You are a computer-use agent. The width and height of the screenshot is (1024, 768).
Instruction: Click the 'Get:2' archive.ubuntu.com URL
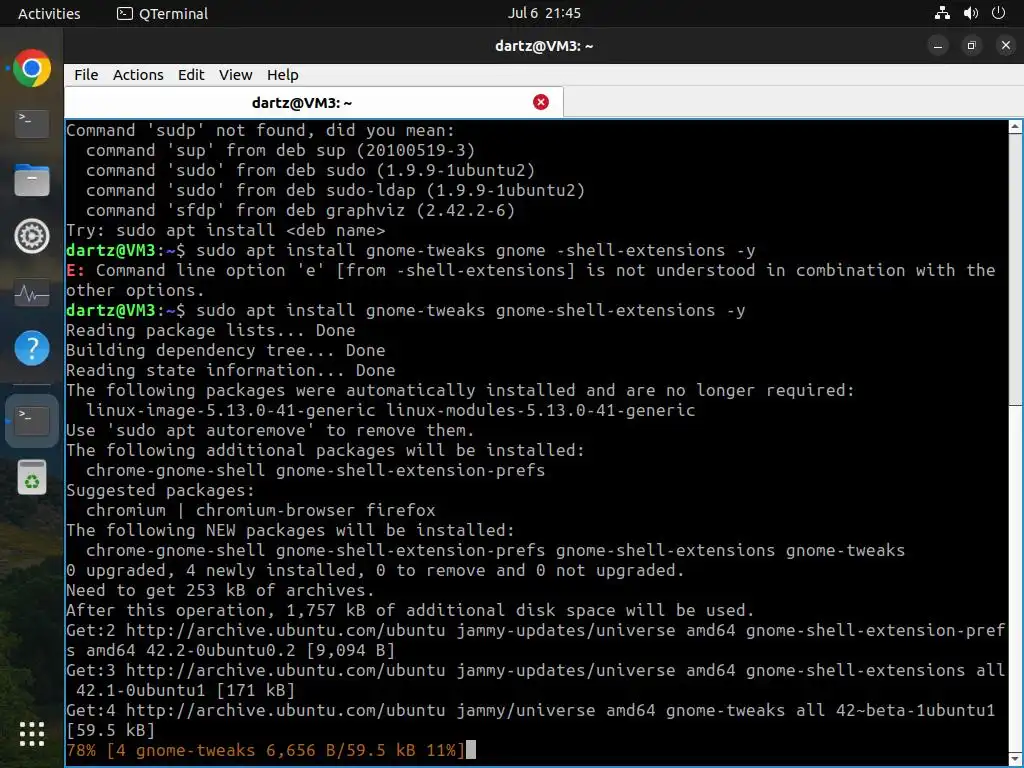pos(285,630)
